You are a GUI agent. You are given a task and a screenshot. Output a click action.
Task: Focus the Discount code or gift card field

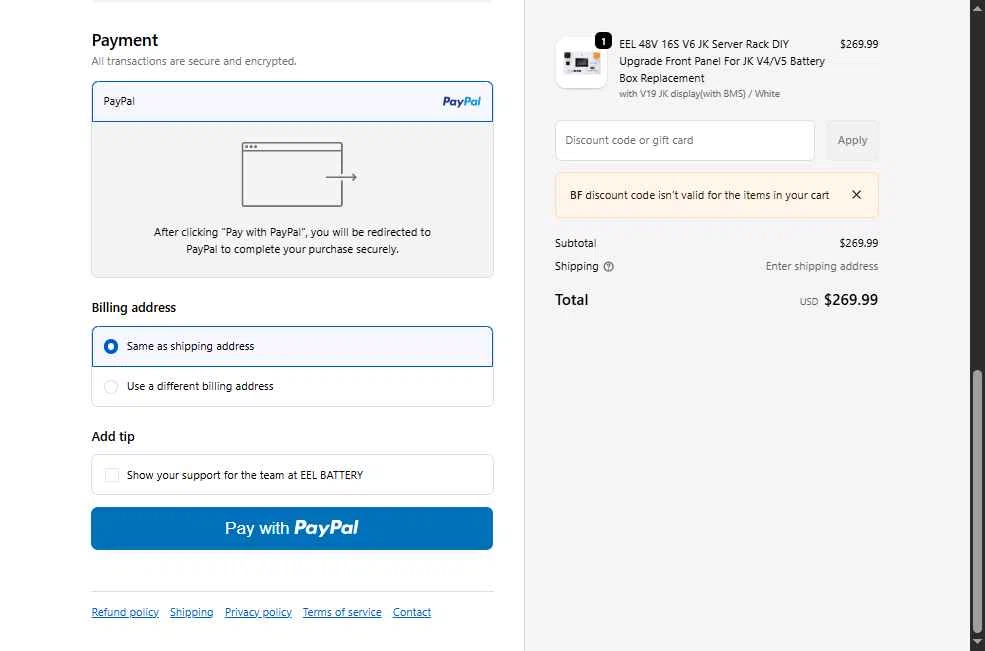click(x=685, y=140)
